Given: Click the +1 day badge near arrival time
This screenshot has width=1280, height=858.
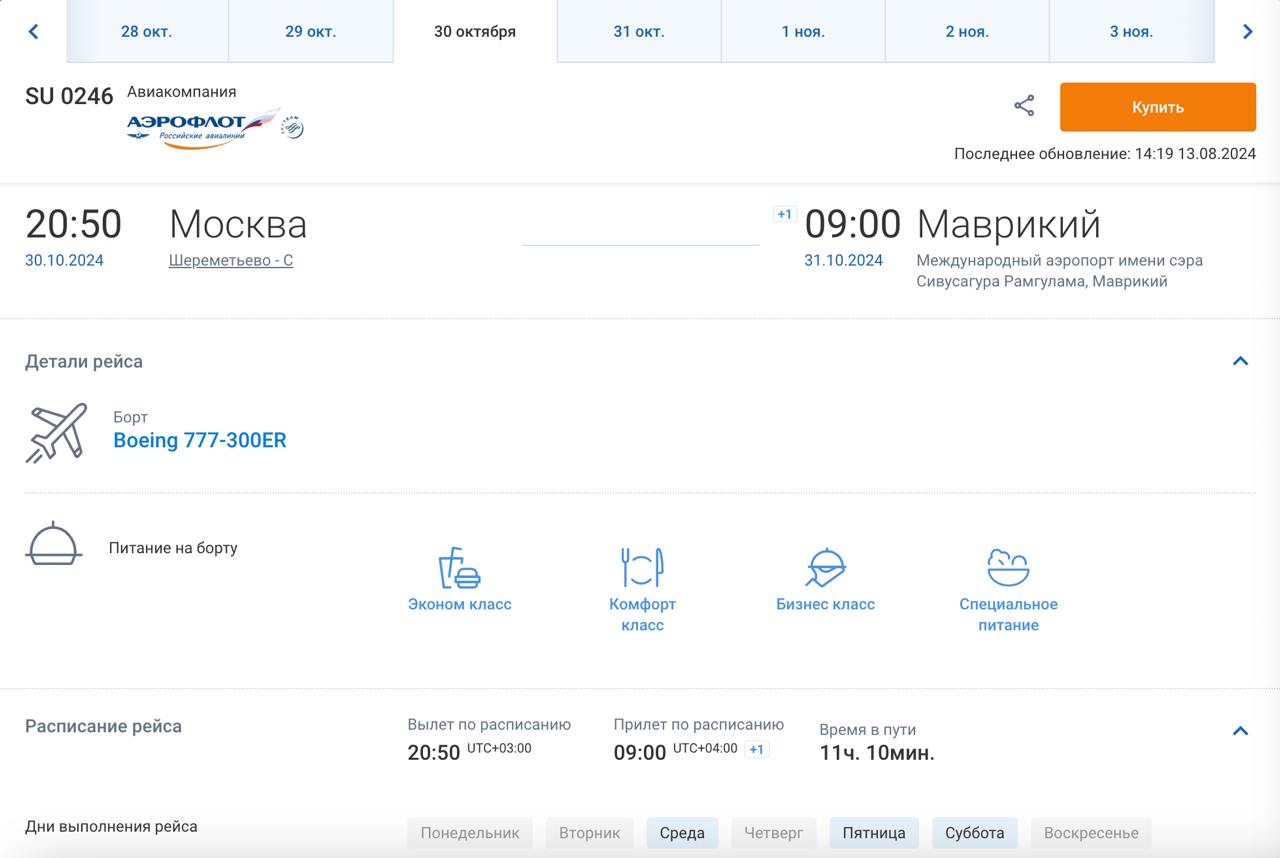Looking at the screenshot, I should 784,214.
